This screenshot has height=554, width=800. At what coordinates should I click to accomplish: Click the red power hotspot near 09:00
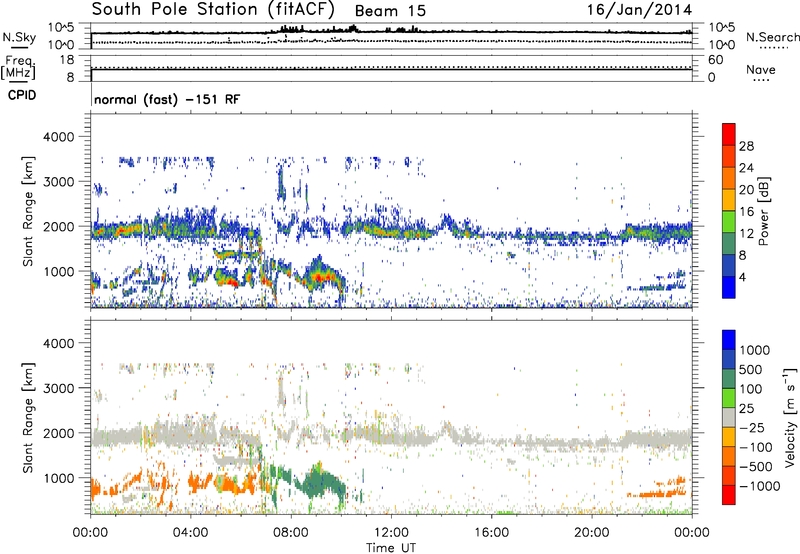(x=320, y=278)
